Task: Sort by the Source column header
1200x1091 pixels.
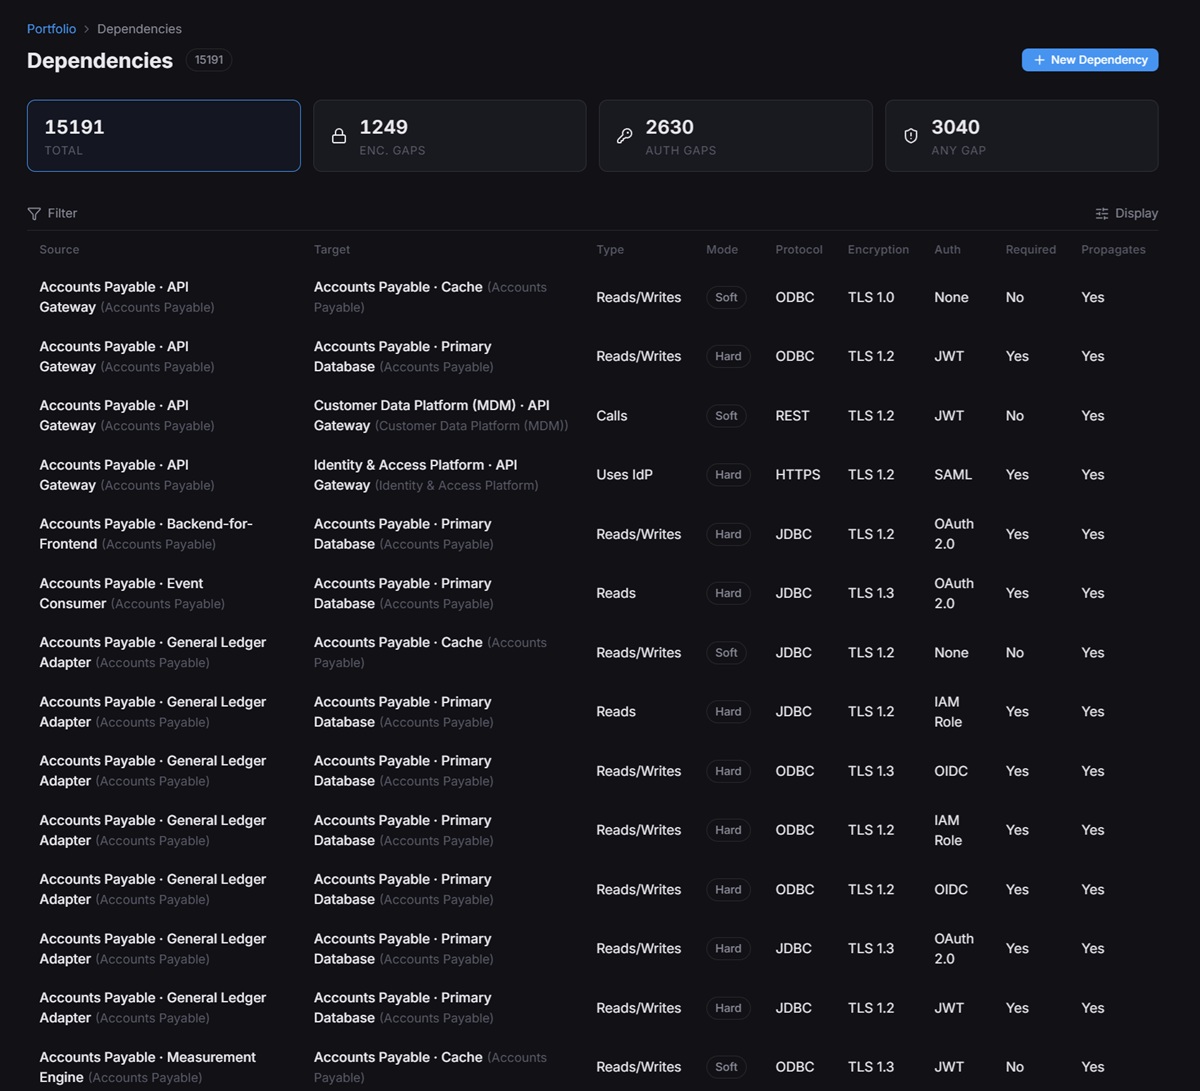Action: coord(59,250)
